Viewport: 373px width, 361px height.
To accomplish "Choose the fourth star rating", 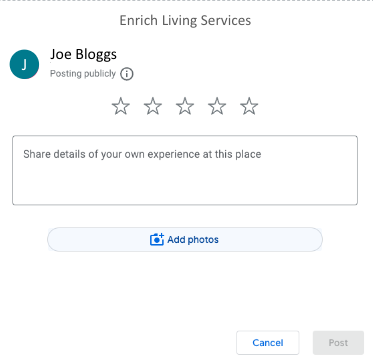I will pyautogui.click(x=217, y=106).
